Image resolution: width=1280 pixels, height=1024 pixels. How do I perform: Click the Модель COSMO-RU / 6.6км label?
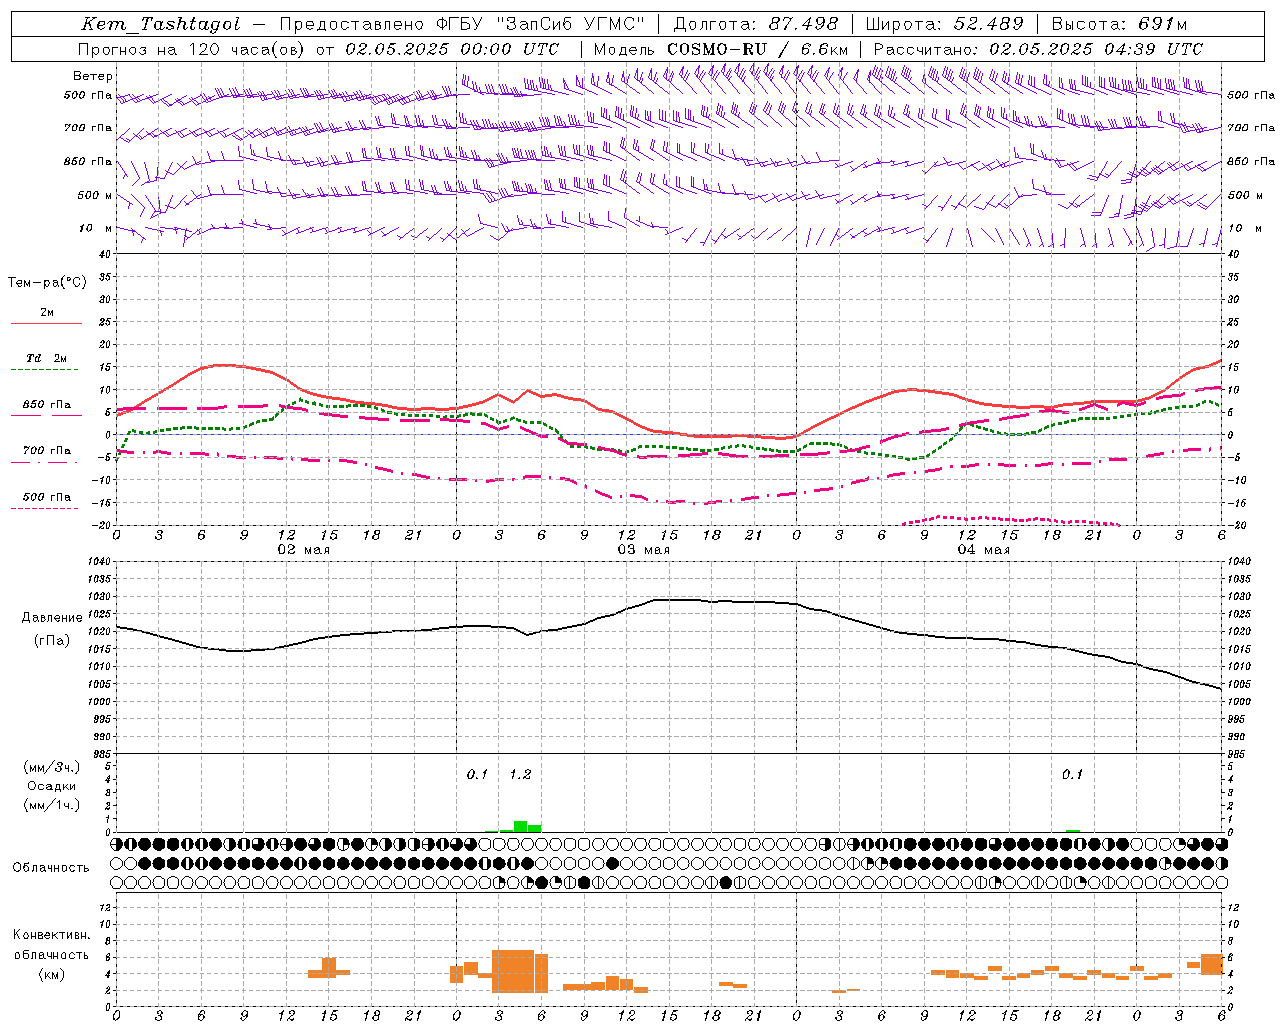pyautogui.click(x=720, y=49)
